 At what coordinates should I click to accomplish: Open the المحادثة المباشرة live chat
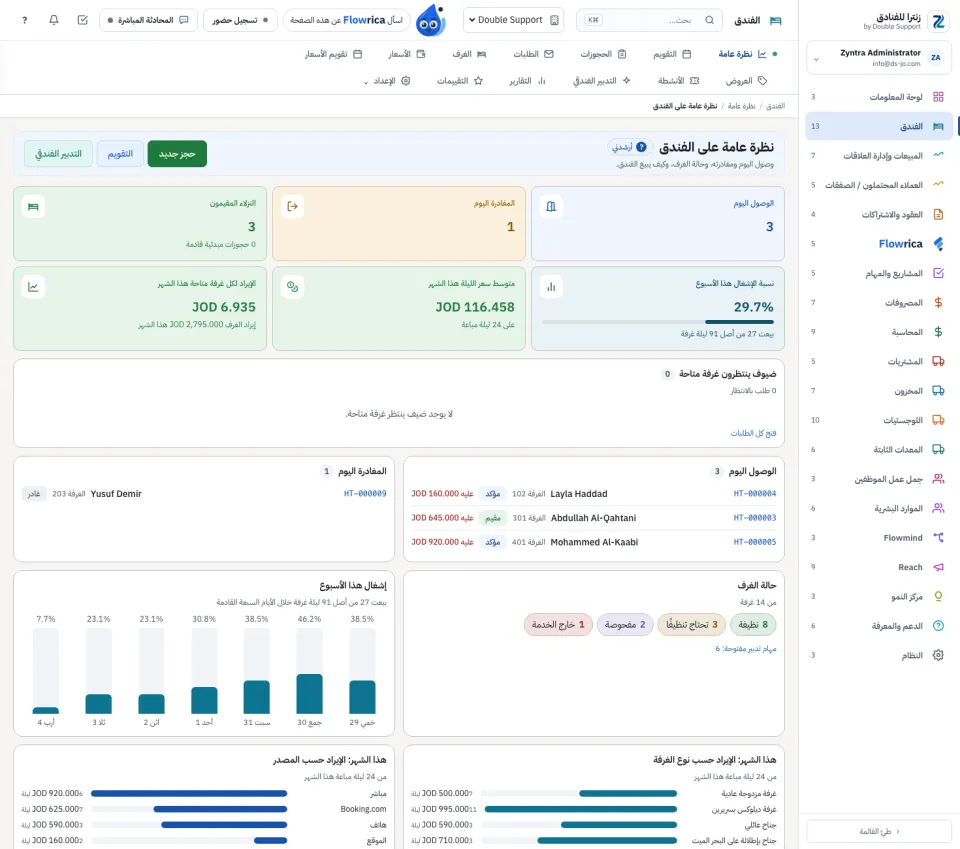pyautogui.click(x=148, y=20)
